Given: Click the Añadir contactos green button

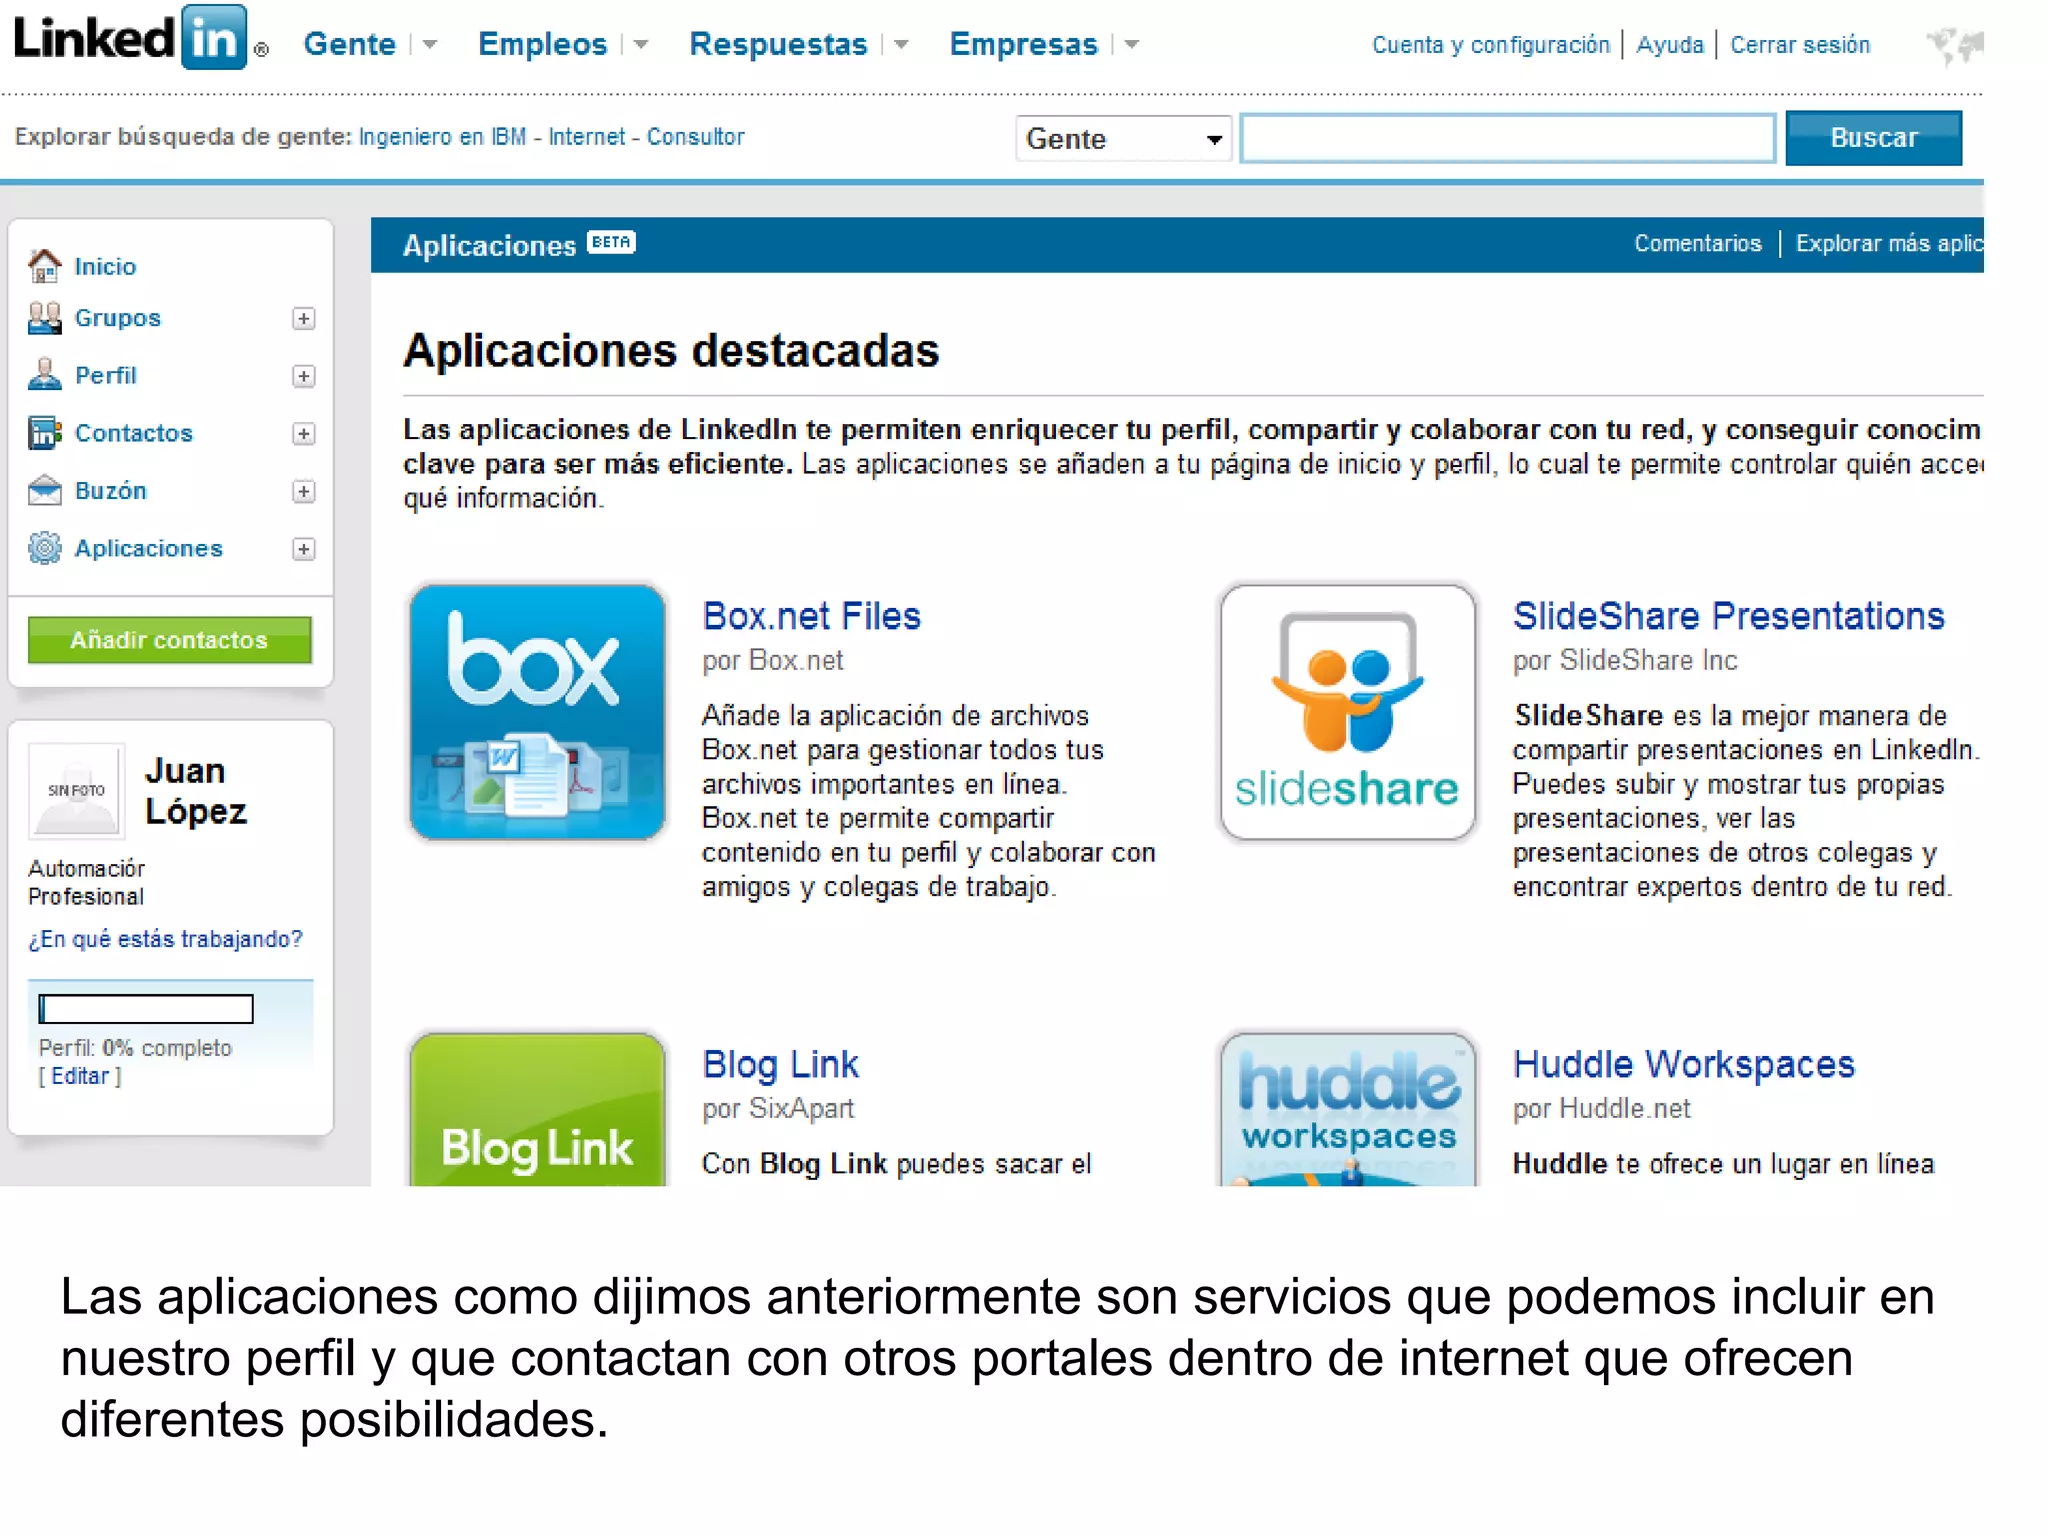Looking at the screenshot, I should click(x=169, y=640).
